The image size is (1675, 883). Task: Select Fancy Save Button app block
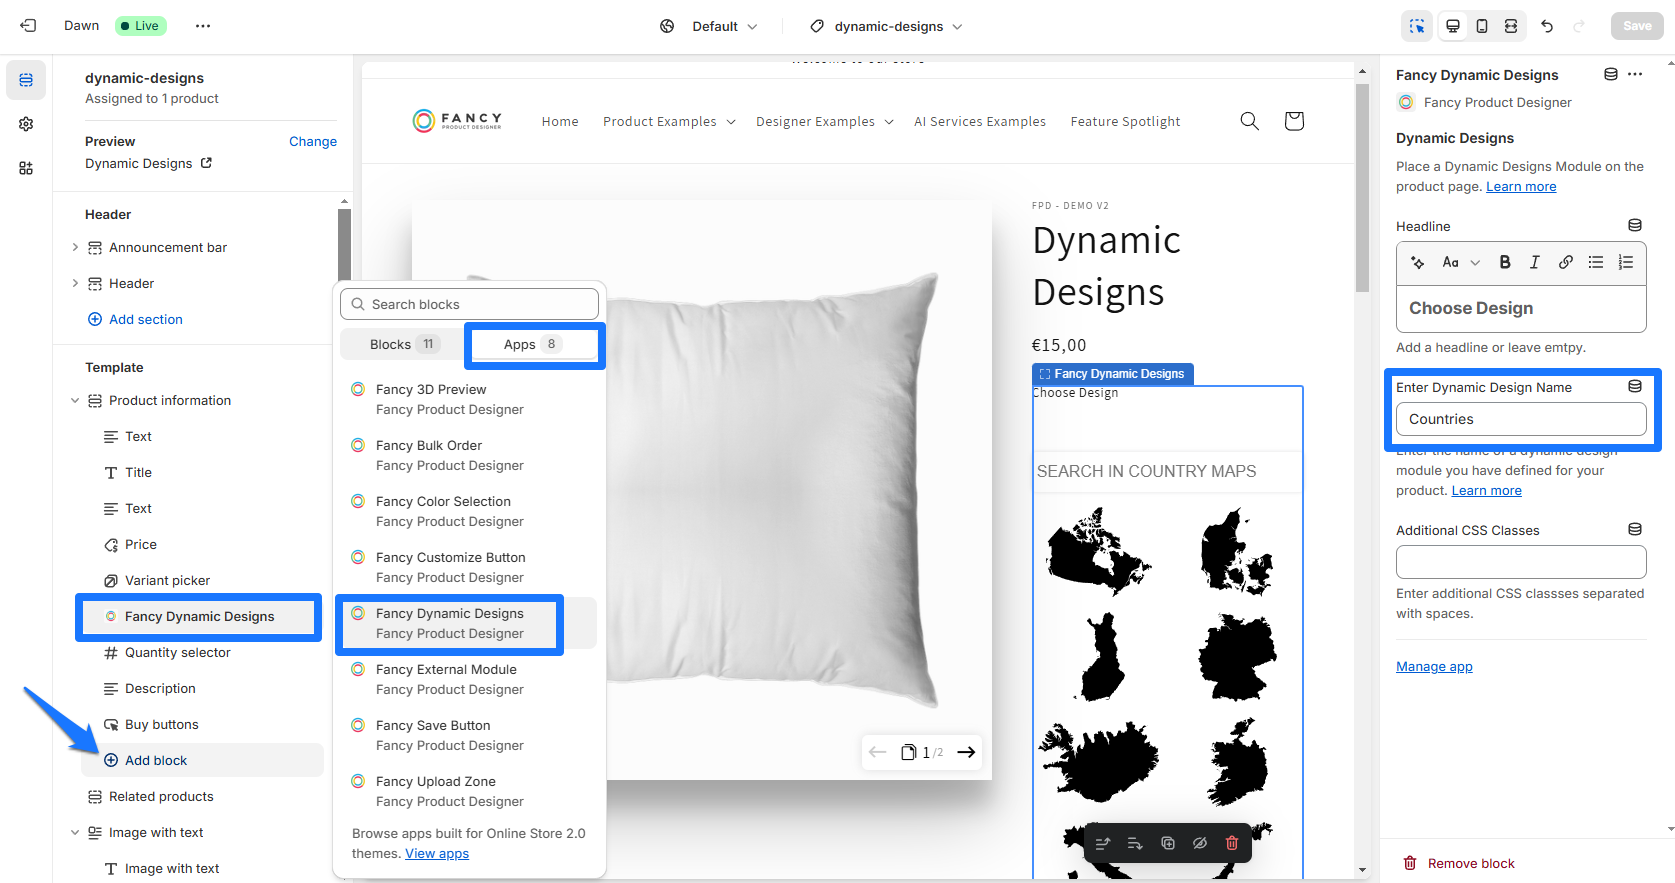pyautogui.click(x=469, y=735)
